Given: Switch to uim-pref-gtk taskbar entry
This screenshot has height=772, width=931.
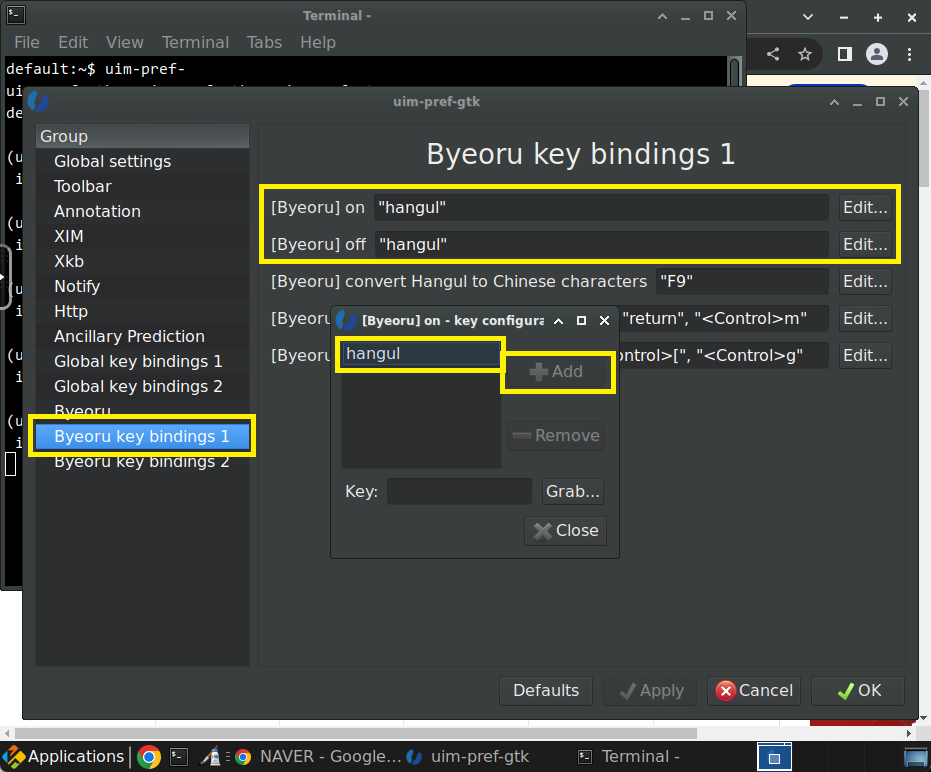Looking at the screenshot, I should click(x=468, y=757).
